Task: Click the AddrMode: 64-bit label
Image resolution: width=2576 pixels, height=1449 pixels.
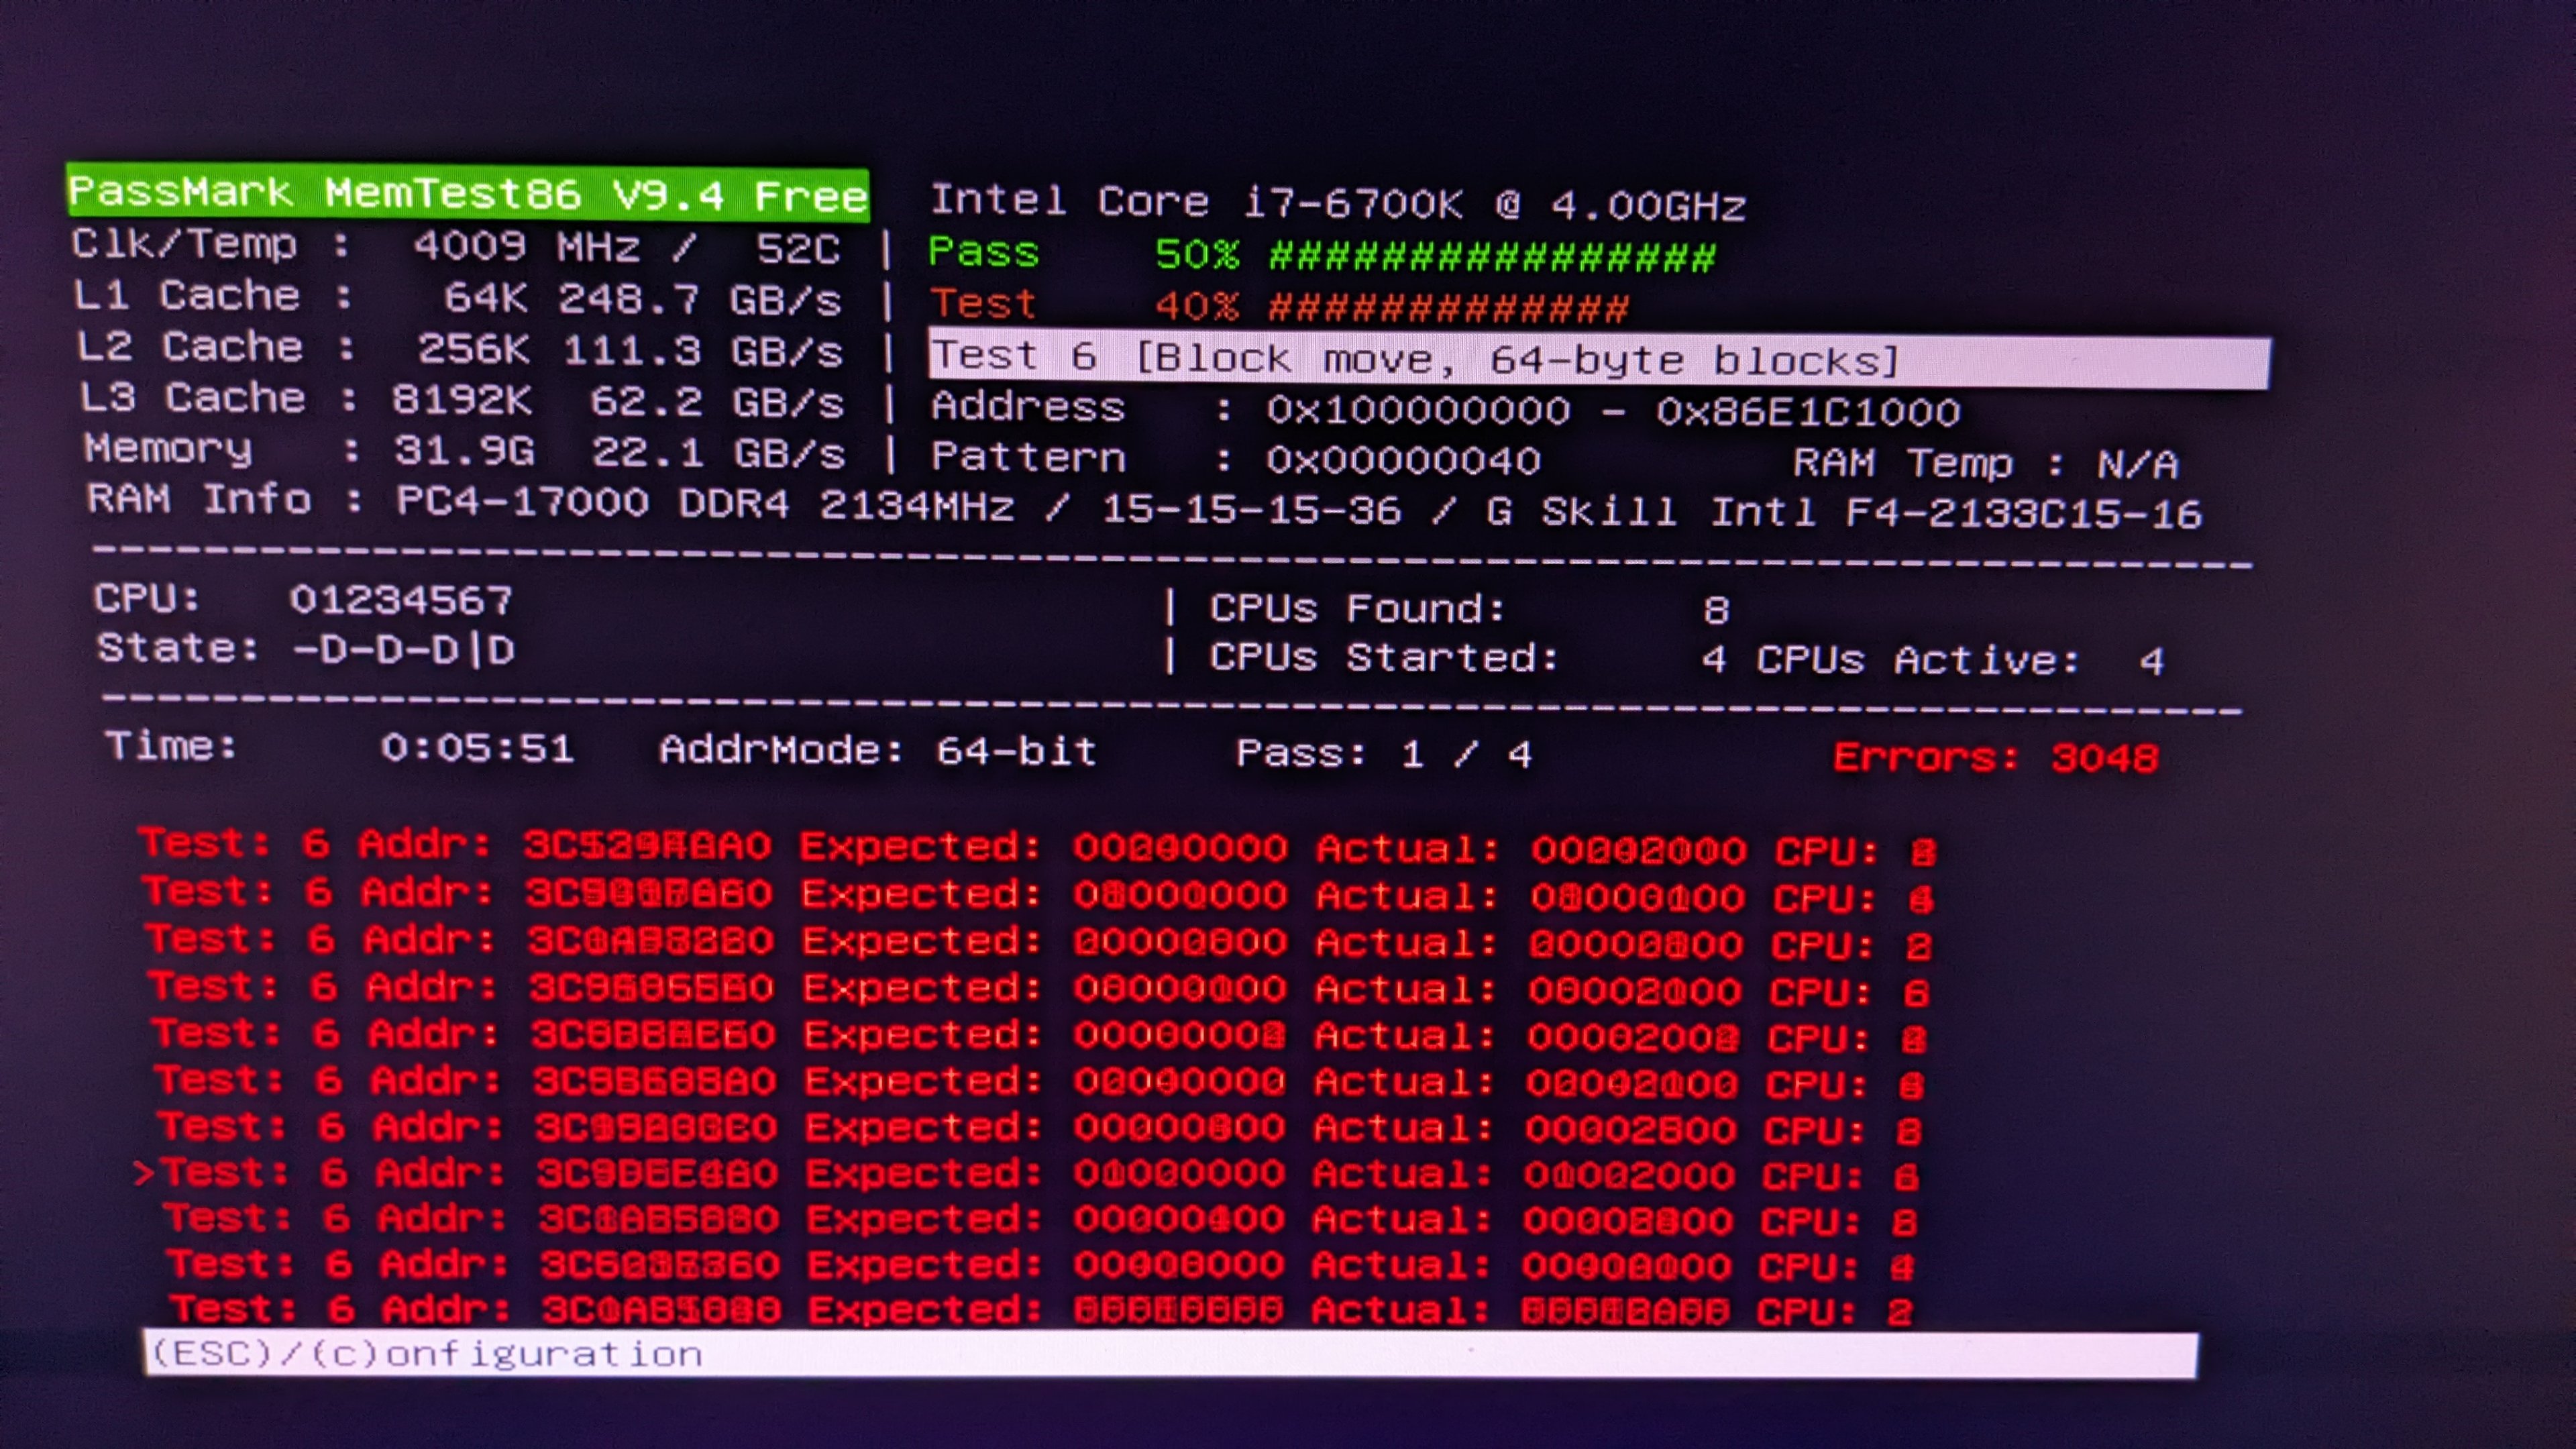Action: pyautogui.click(x=877, y=750)
